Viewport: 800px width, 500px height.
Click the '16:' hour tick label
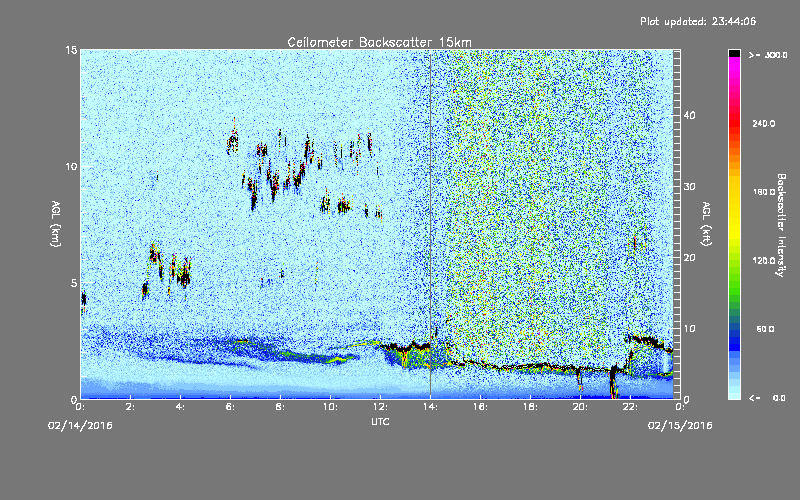pos(481,407)
